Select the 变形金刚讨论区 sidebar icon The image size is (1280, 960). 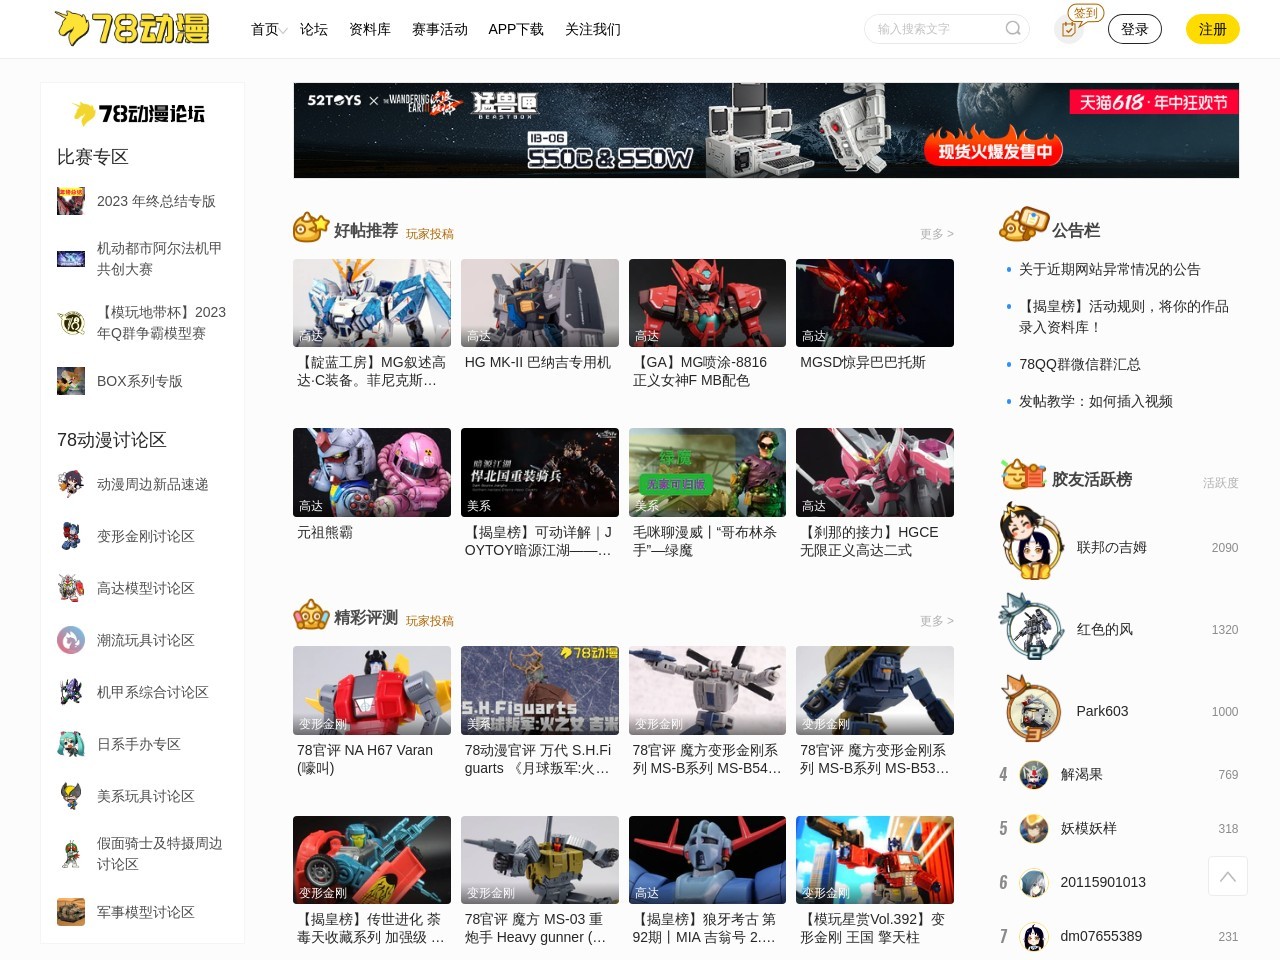[71, 536]
